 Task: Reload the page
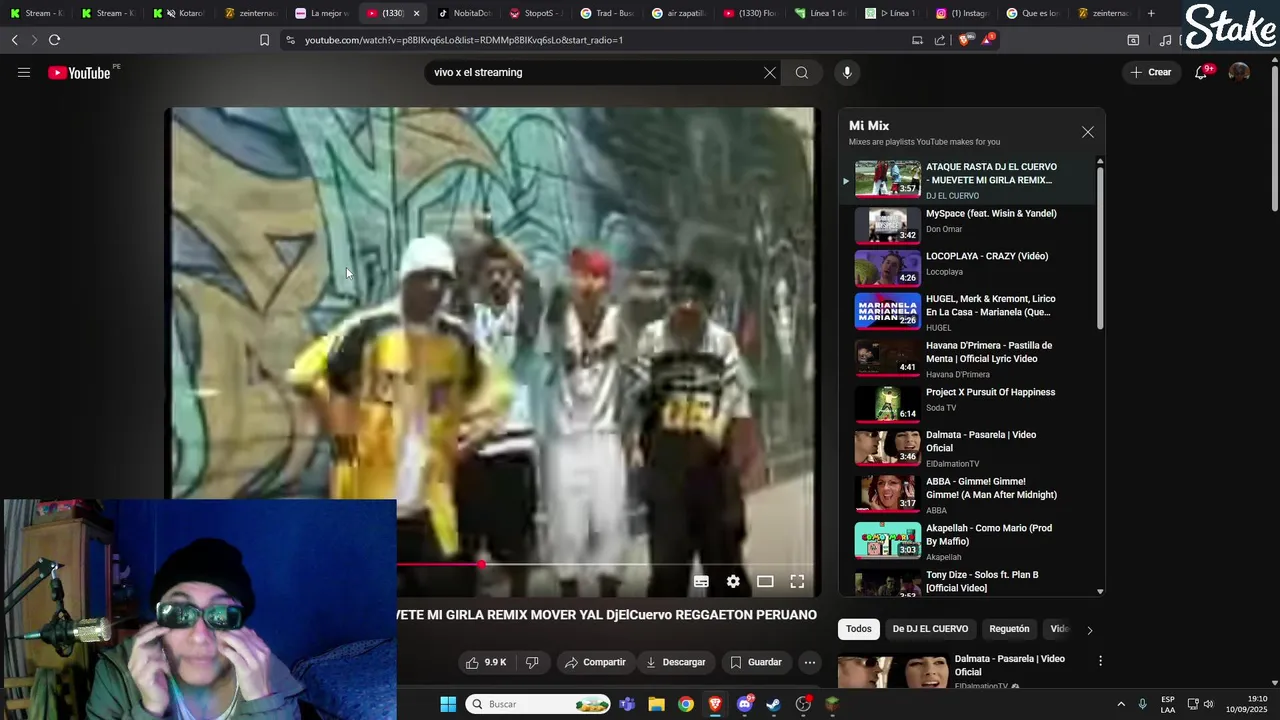click(x=54, y=40)
